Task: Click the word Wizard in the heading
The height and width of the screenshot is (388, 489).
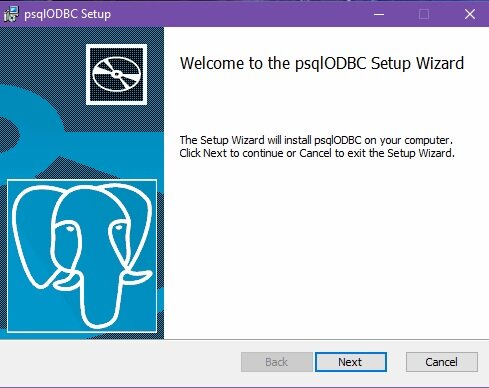Action: [440, 63]
